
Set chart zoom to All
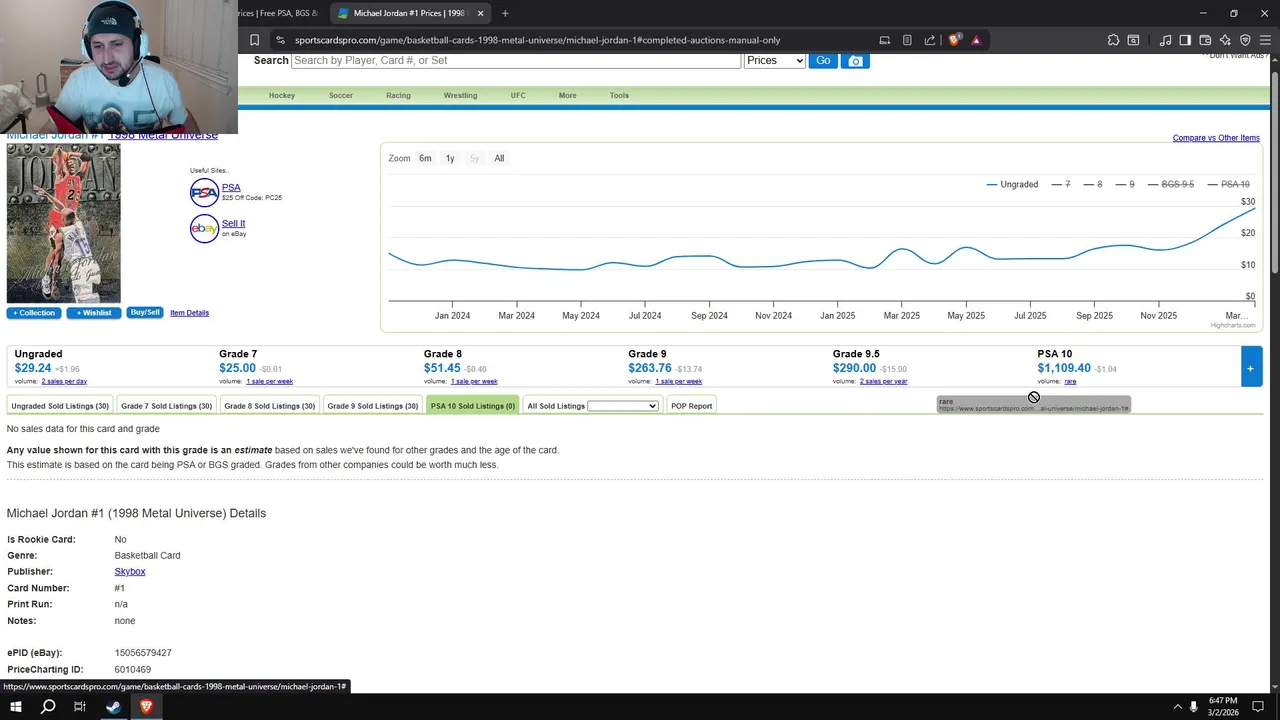499,158
